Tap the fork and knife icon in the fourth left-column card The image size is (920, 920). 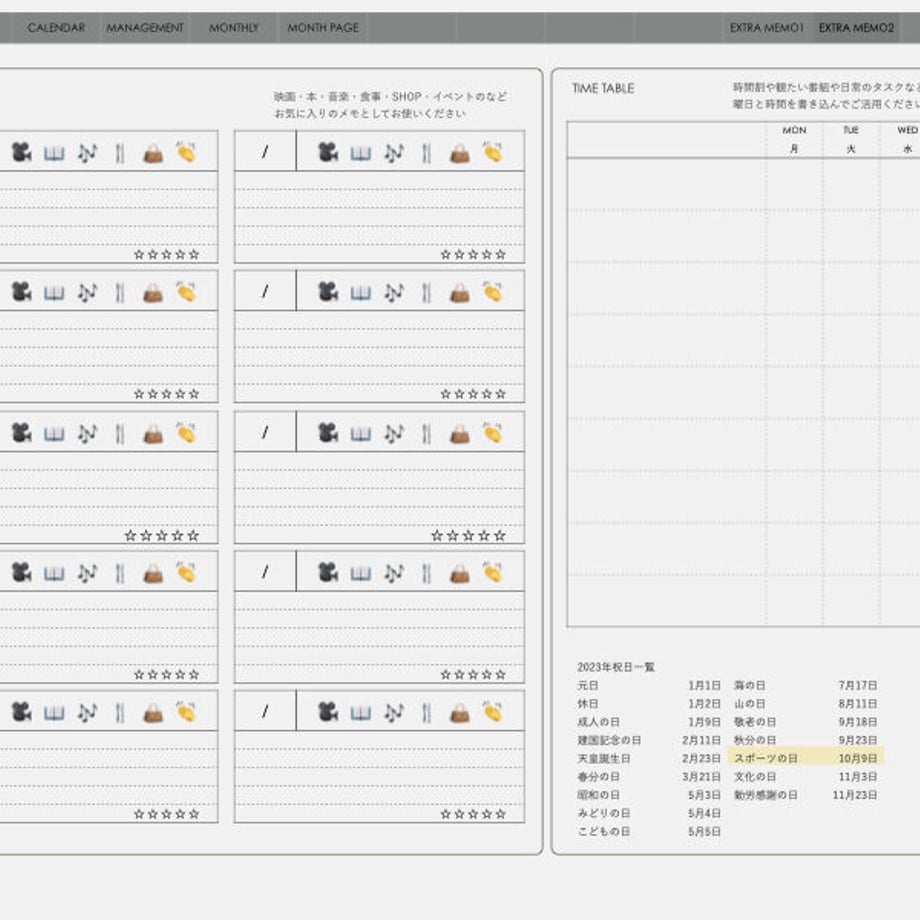click(120, 573)
